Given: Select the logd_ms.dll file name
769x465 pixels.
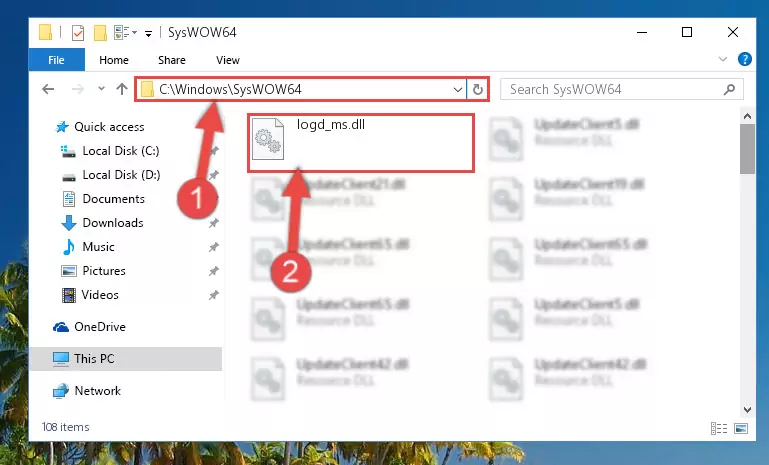Looking at the screenshot, I should pos(331,125).
